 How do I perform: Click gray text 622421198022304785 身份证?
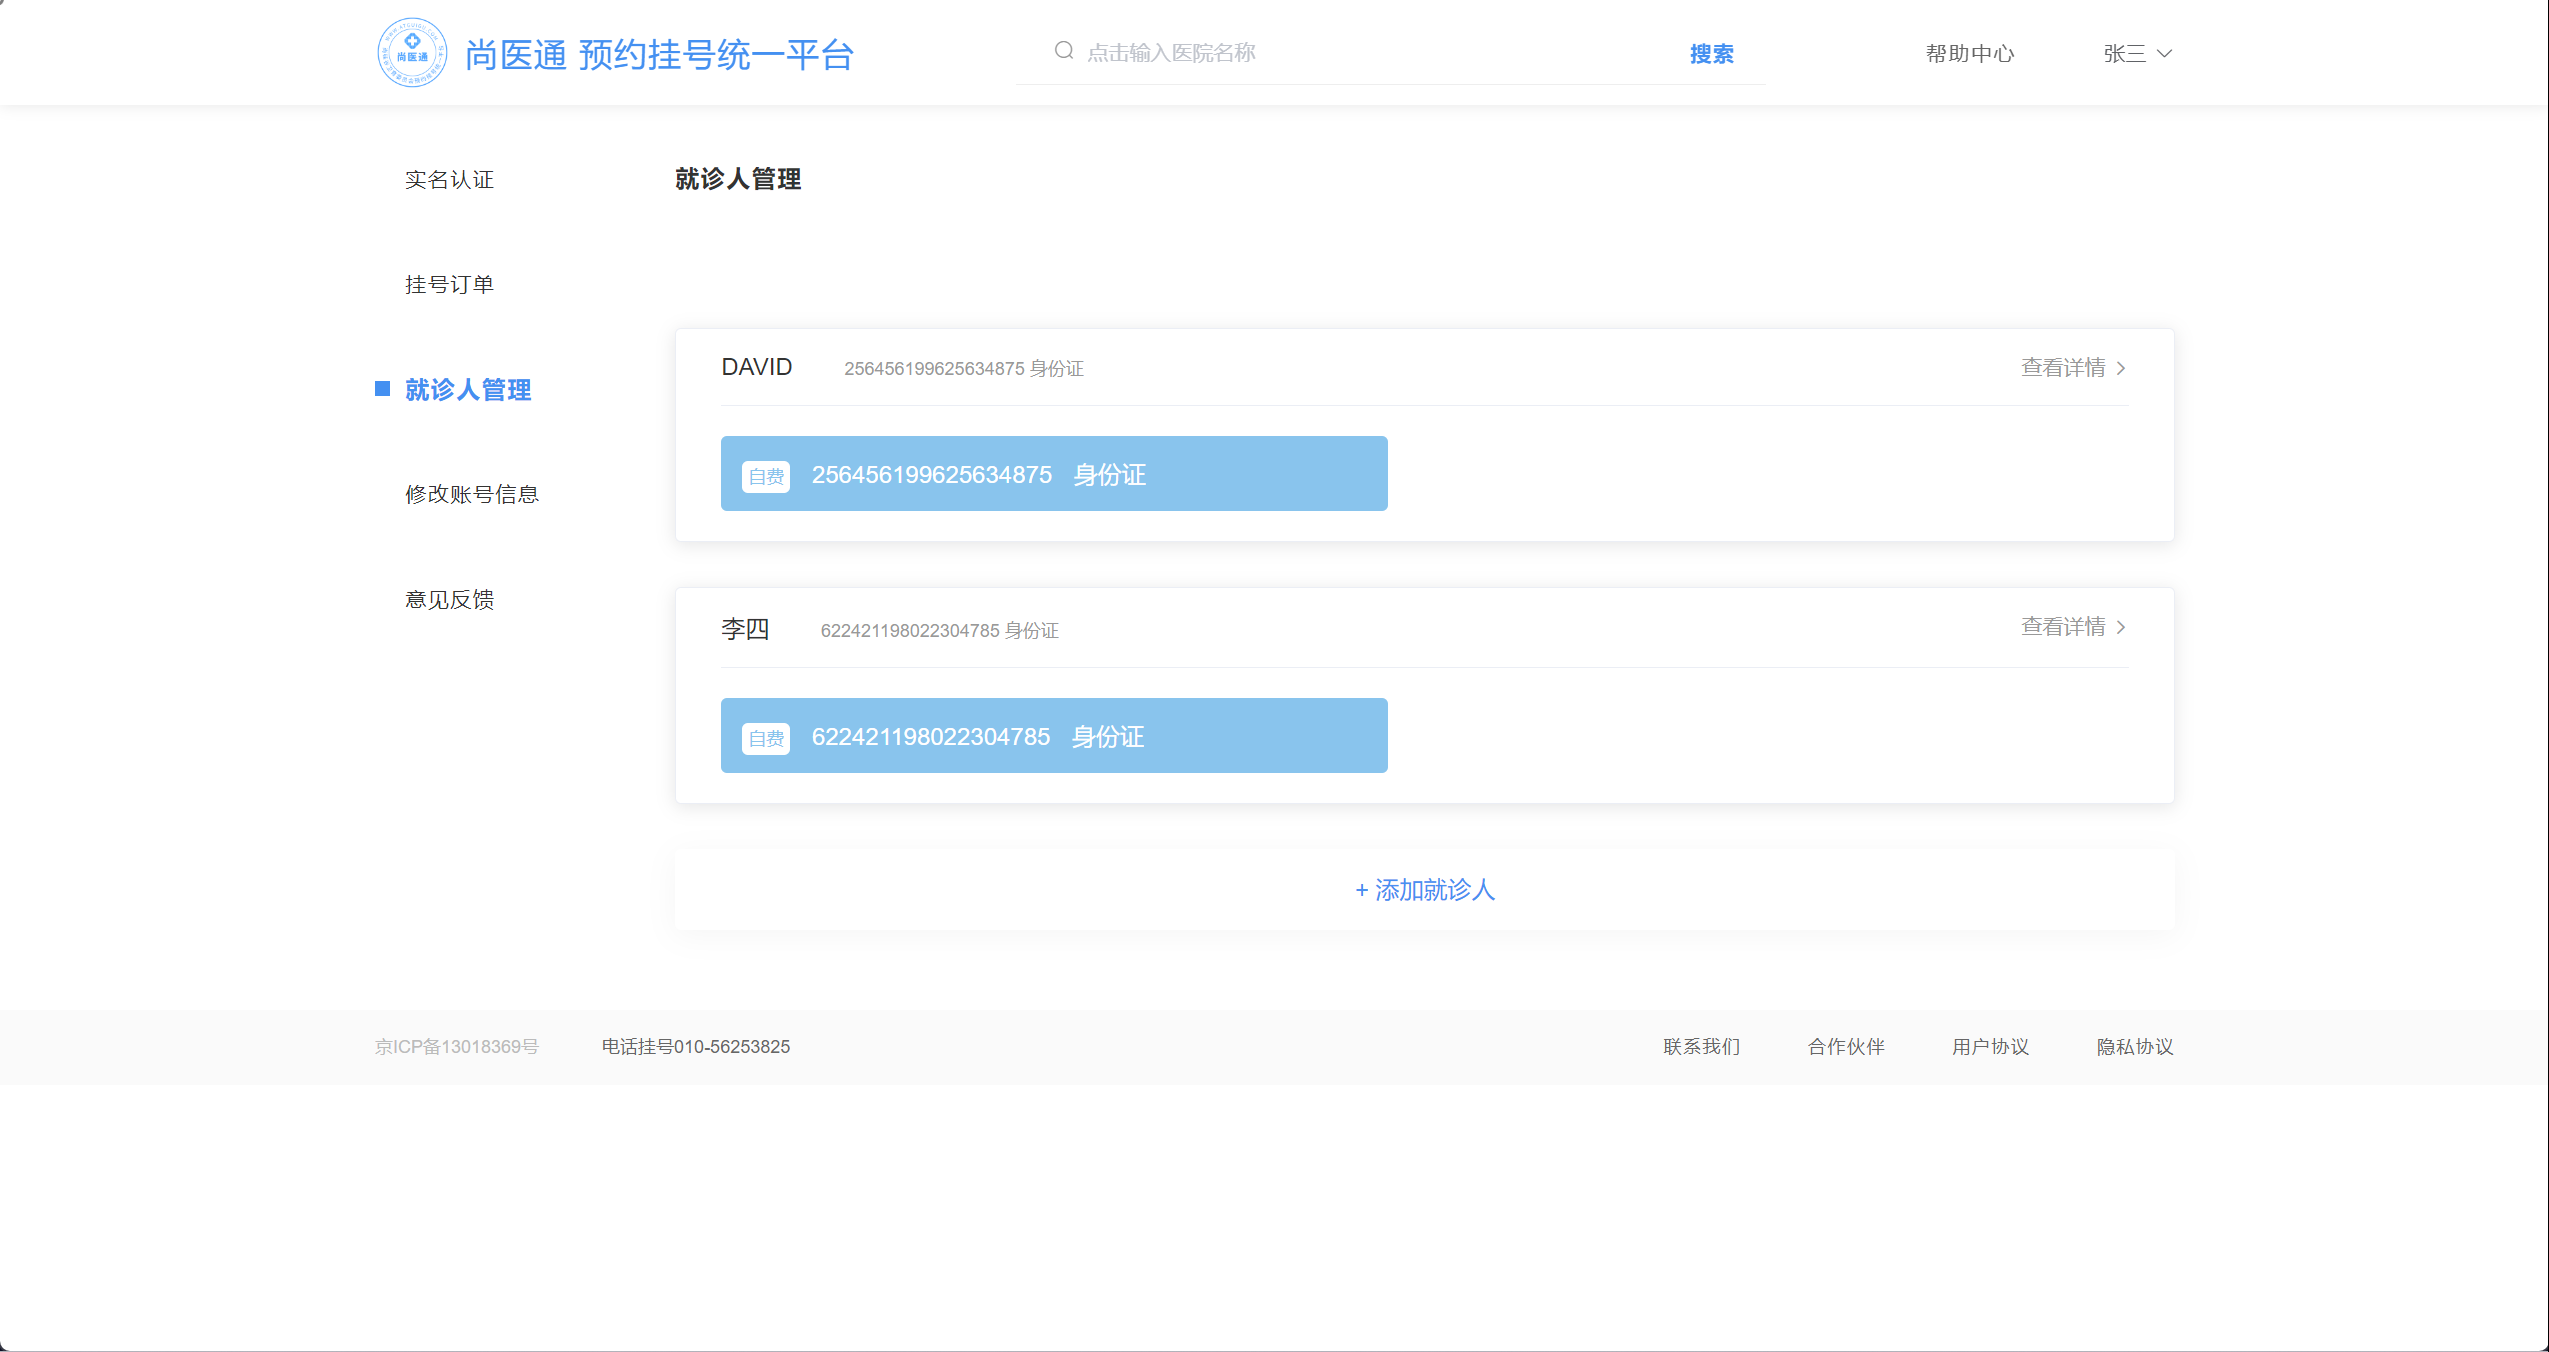(940, 631)
